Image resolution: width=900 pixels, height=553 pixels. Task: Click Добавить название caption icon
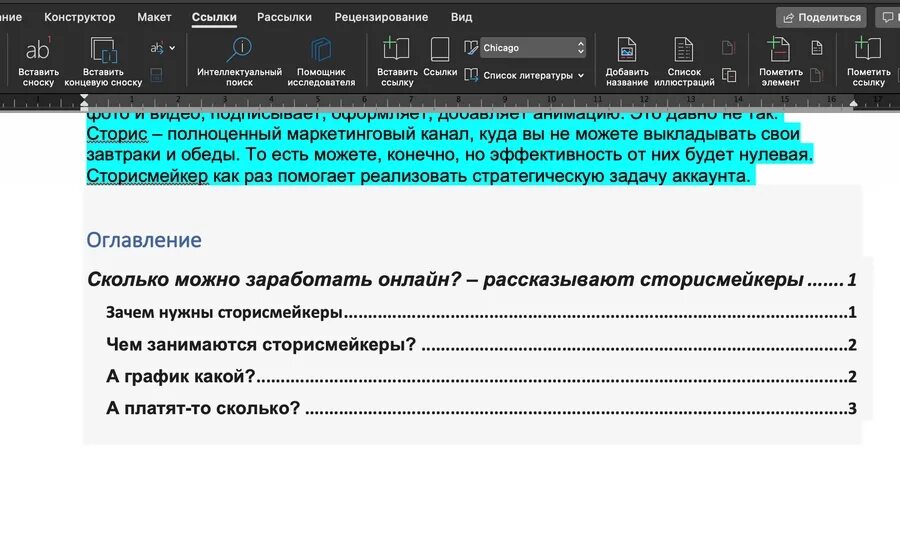pyautogui.click(x=627, y=50)
